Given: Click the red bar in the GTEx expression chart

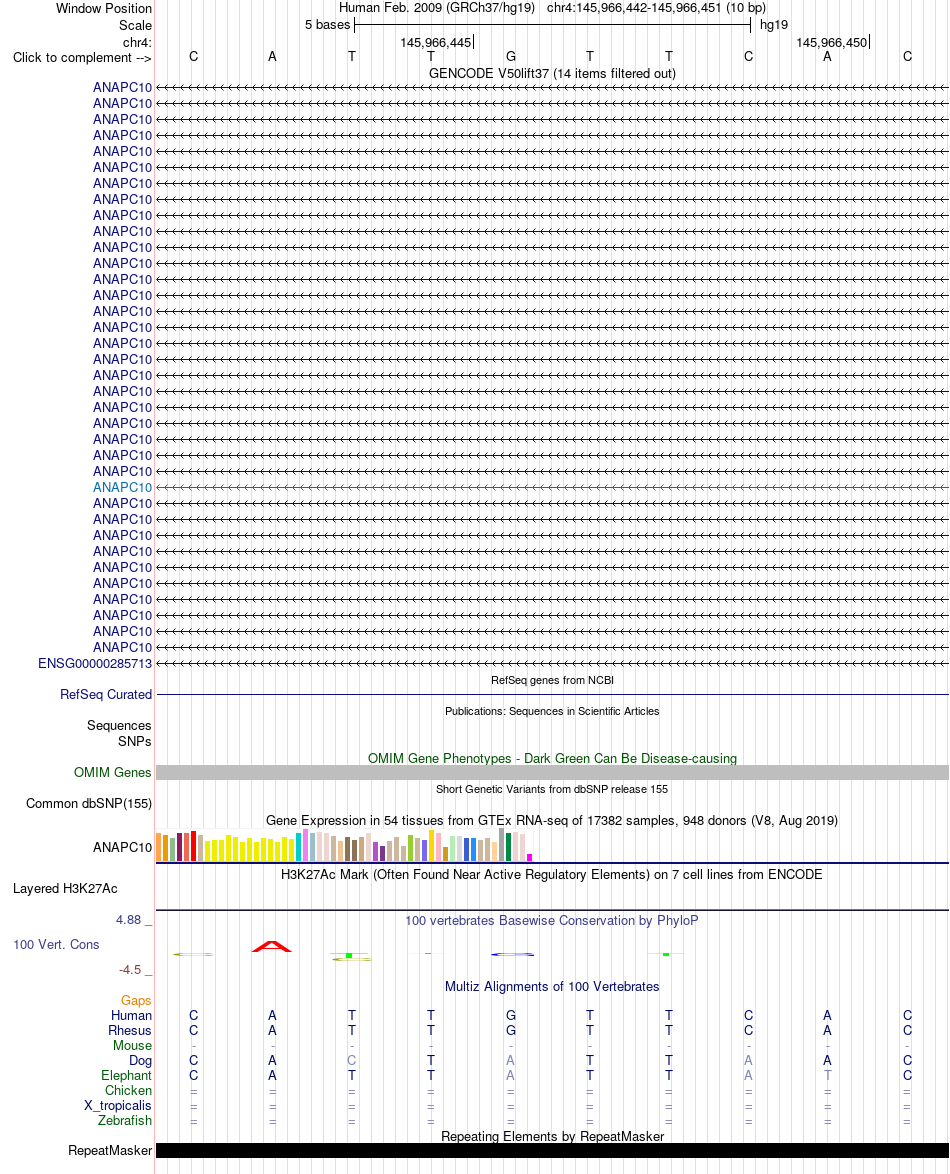Looking at the screenshot, I should [x=193, y=846].
